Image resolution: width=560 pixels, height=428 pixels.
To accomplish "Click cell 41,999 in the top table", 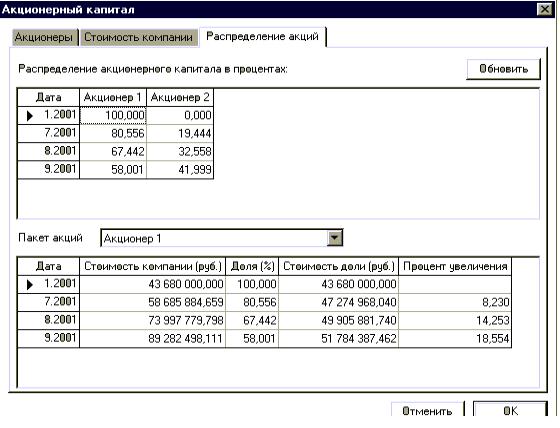I will pos(180,169).
